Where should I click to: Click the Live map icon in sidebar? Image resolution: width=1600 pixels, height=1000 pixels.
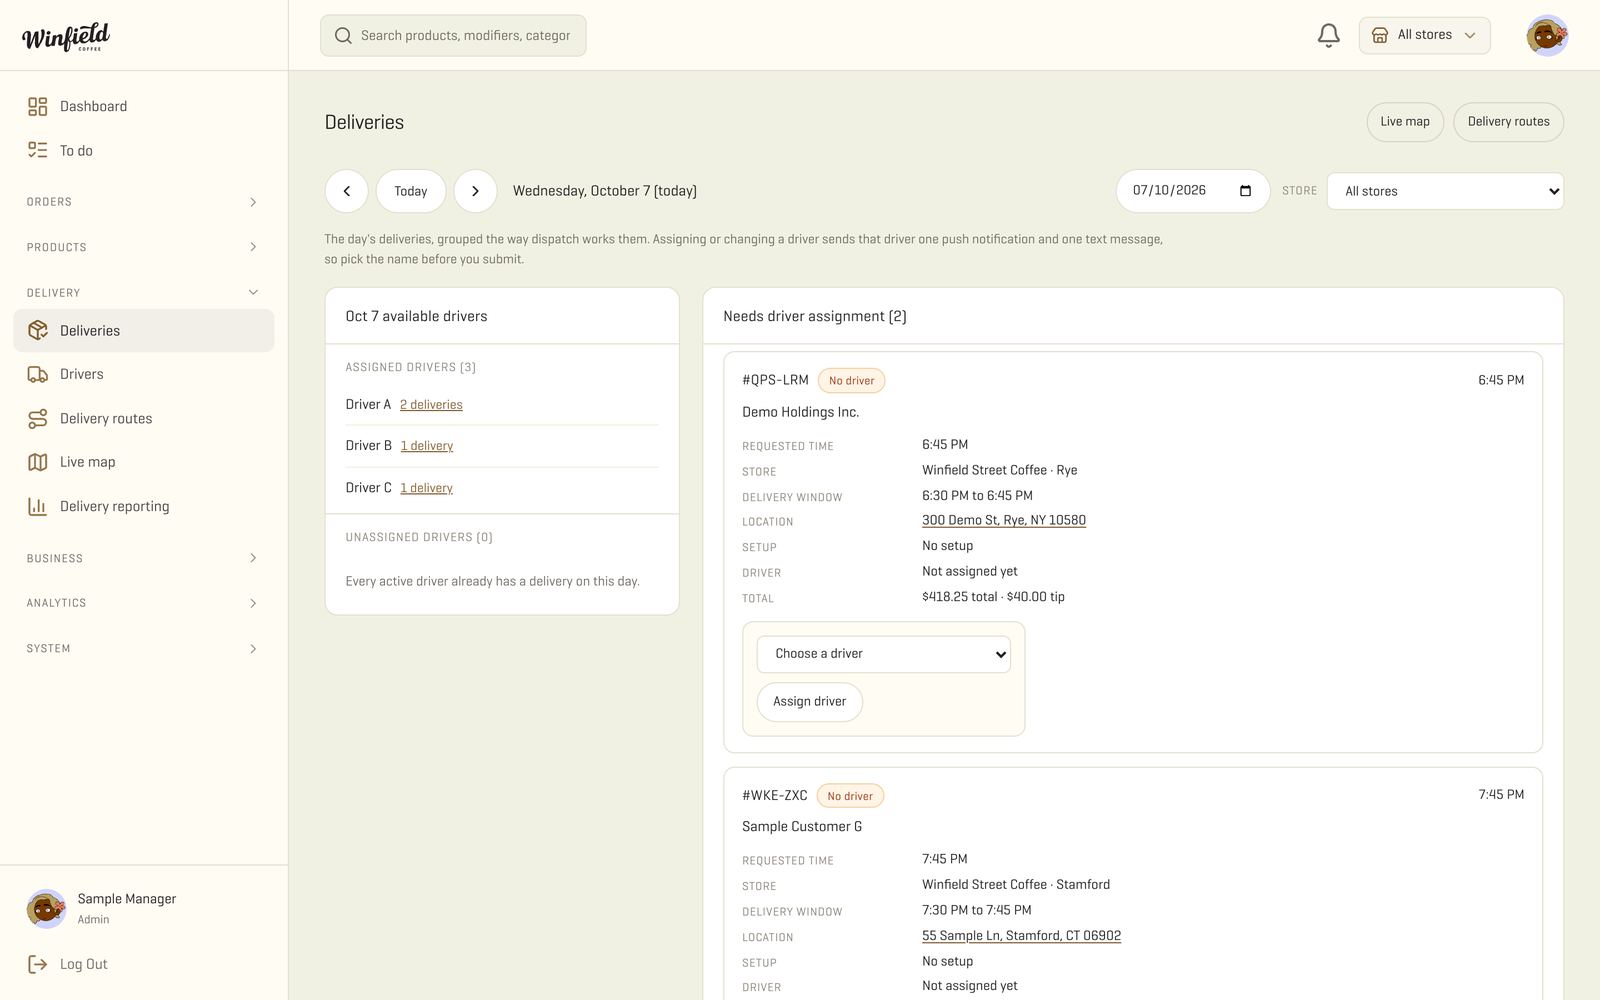(x=38, y=462)
